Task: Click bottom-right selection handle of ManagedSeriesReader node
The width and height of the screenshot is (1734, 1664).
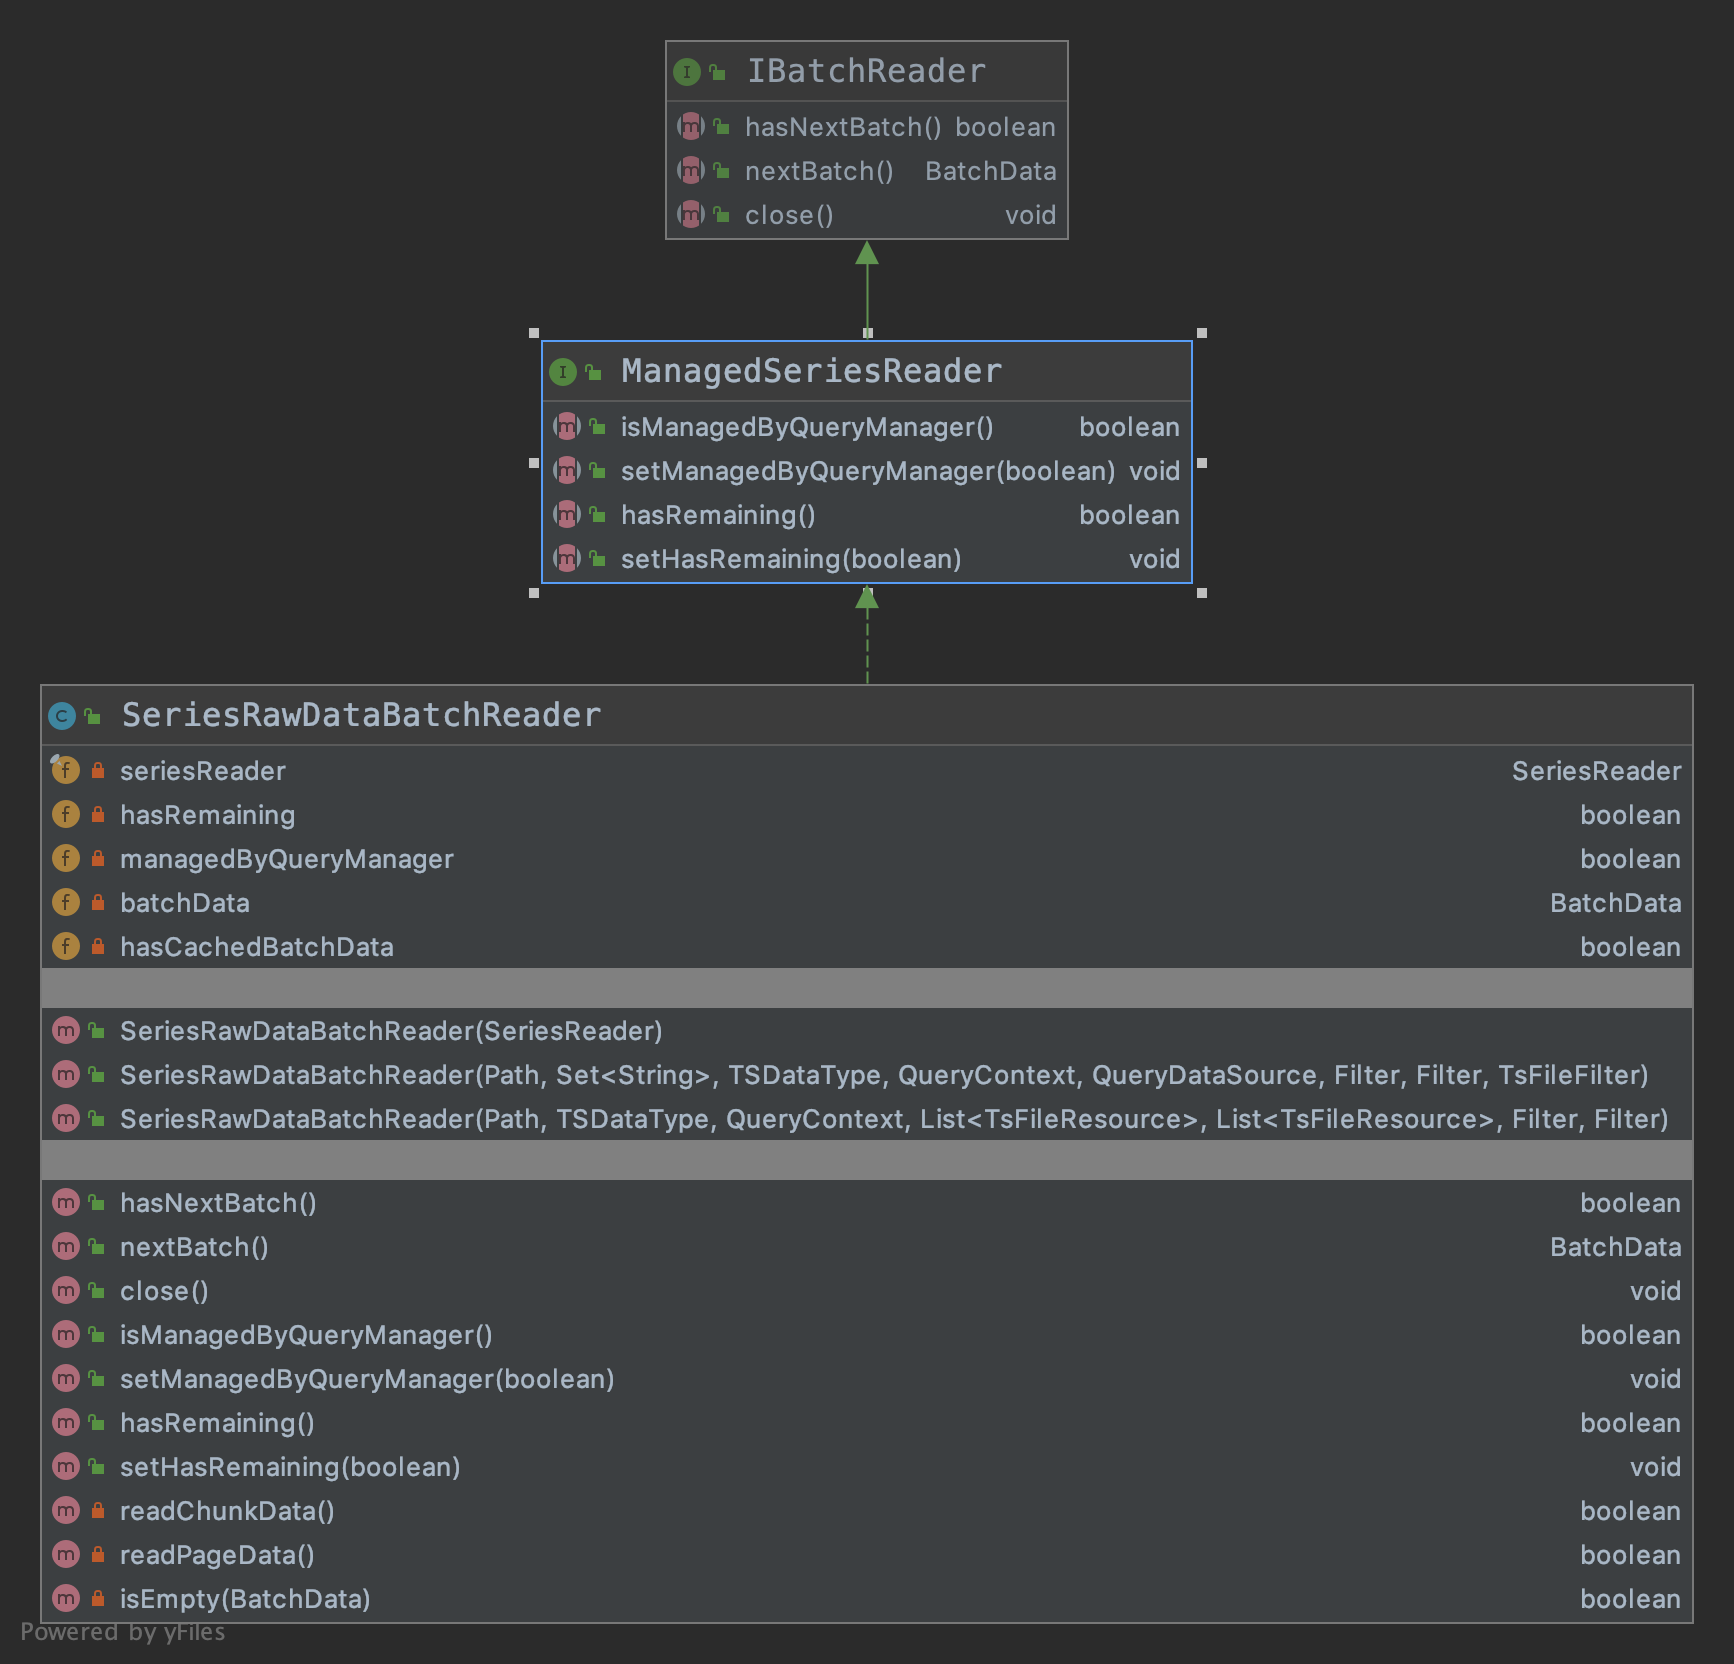Action: [1202, 593]
